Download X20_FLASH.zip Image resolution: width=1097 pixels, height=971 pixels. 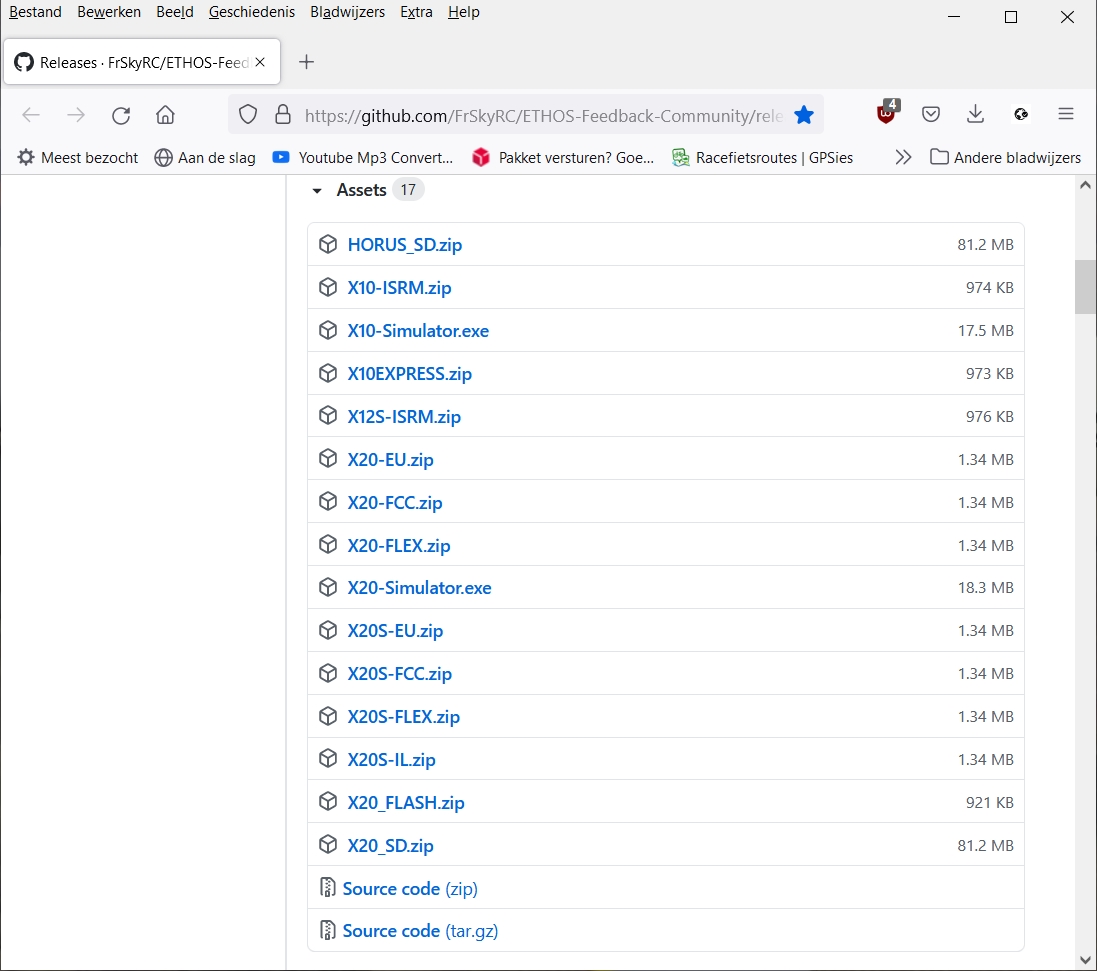(x=406, y=802)
